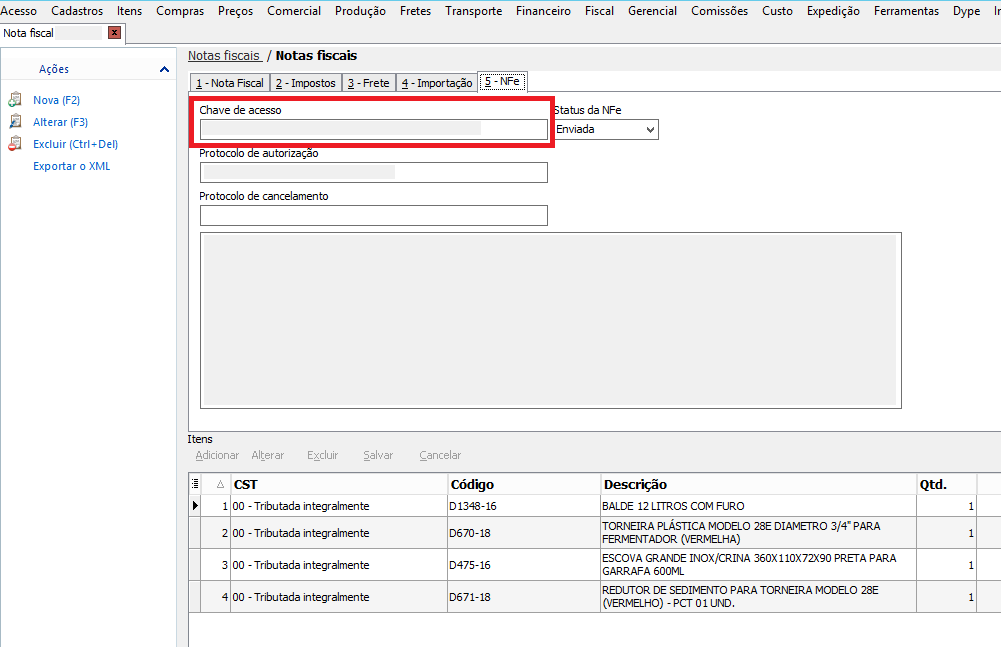Click the Código column header
Image resolution: width=1001 pixels, height=647 pixels.
click(x=524, y=484)
